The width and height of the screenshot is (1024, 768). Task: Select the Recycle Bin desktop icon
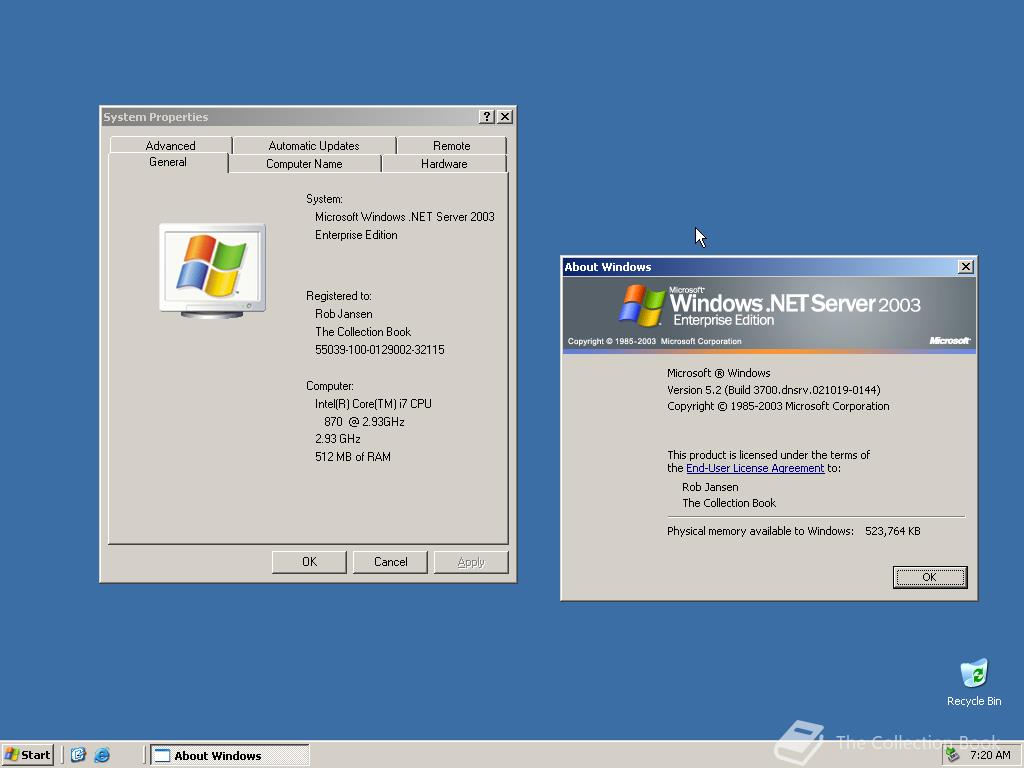(974, 682)
